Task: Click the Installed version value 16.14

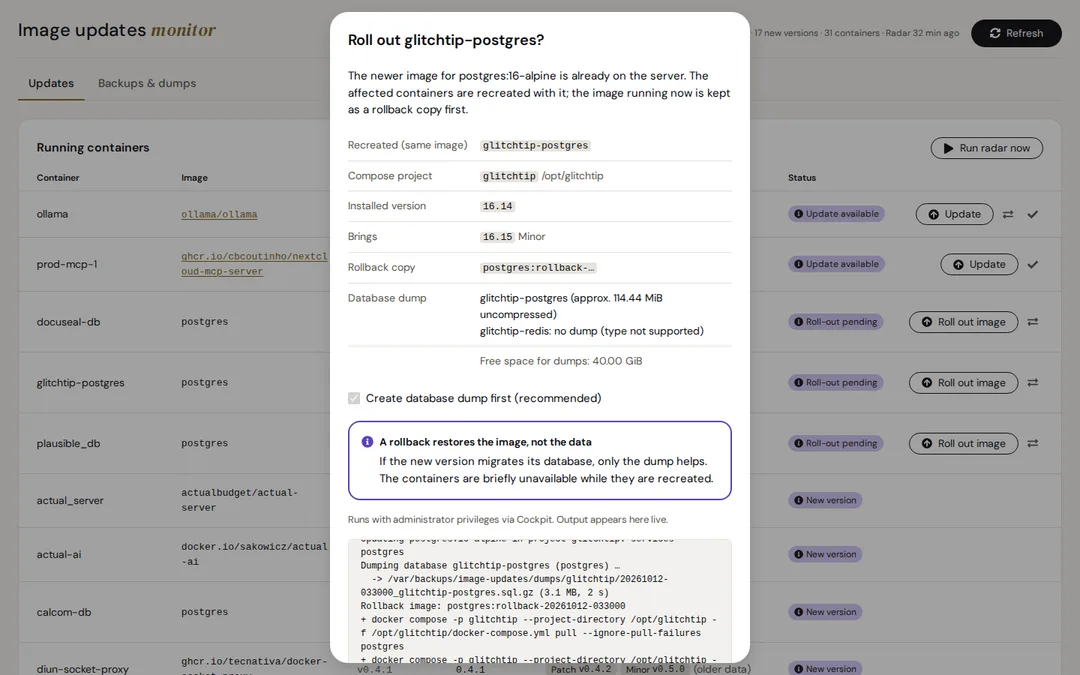Action: click(497, 206)
